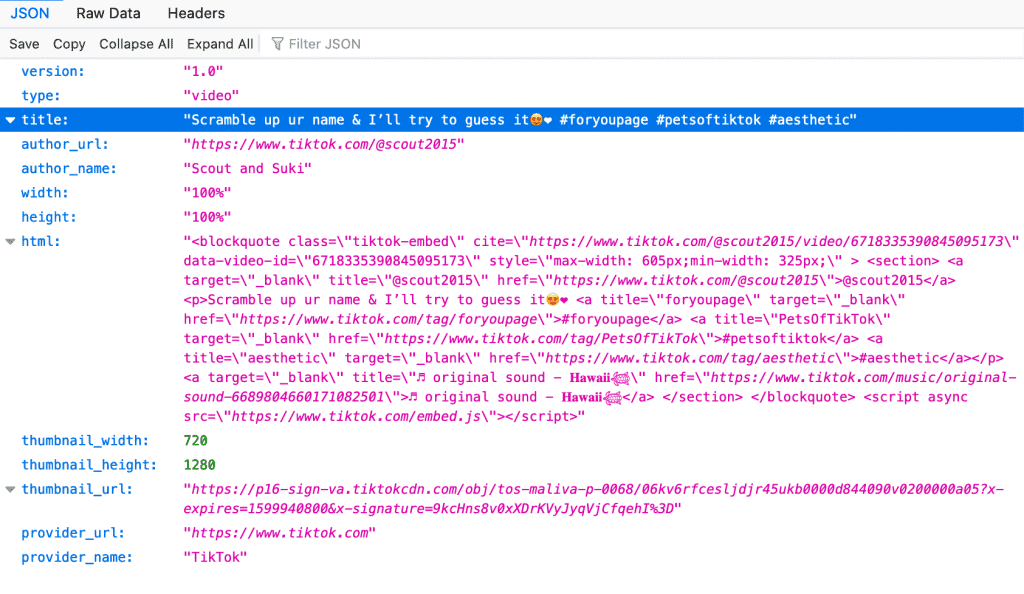The height and width of the screenshot is (594, 1024).
Task: Click the thumbnail_height value 1280
Action: pyautogui.click(x=200, y=465)
